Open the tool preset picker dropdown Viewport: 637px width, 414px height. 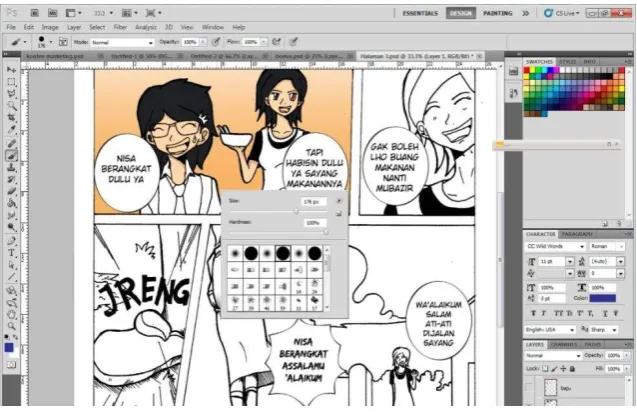[x=25, y=41]
